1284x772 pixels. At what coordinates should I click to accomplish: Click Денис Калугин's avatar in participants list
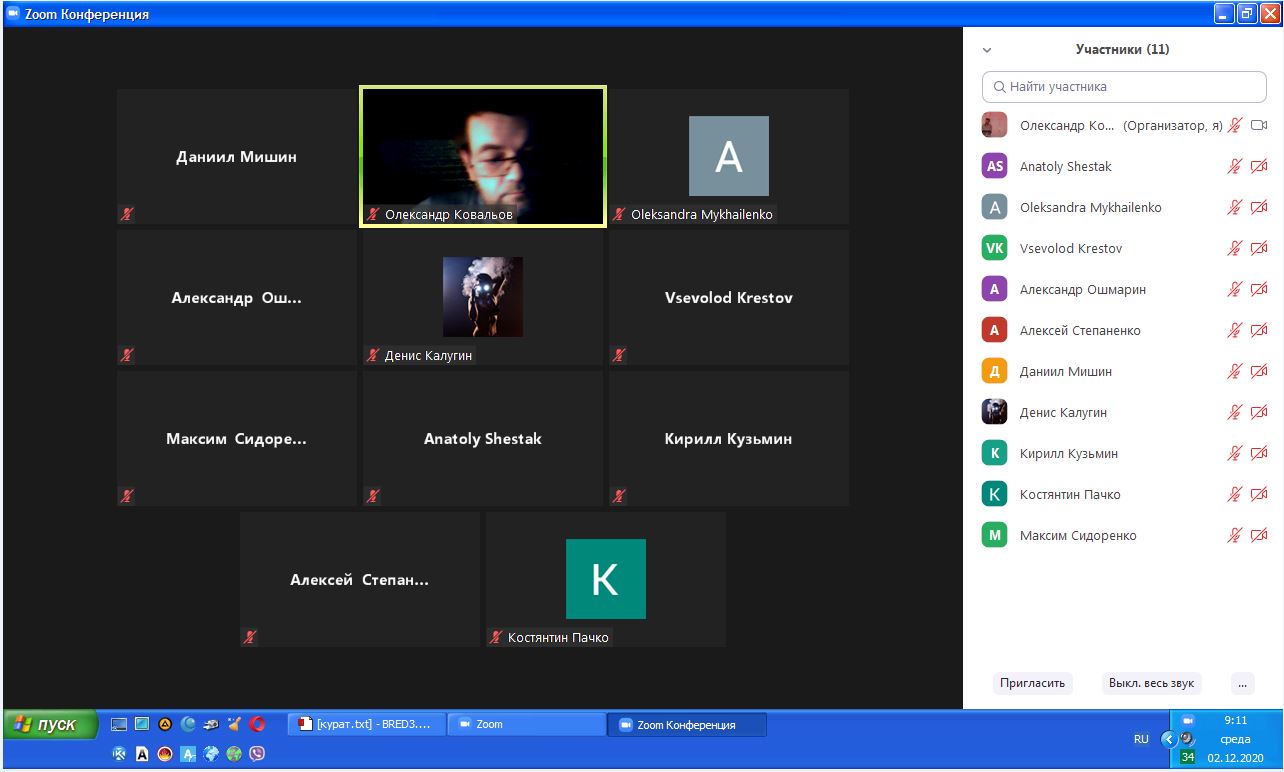(994, 412)
